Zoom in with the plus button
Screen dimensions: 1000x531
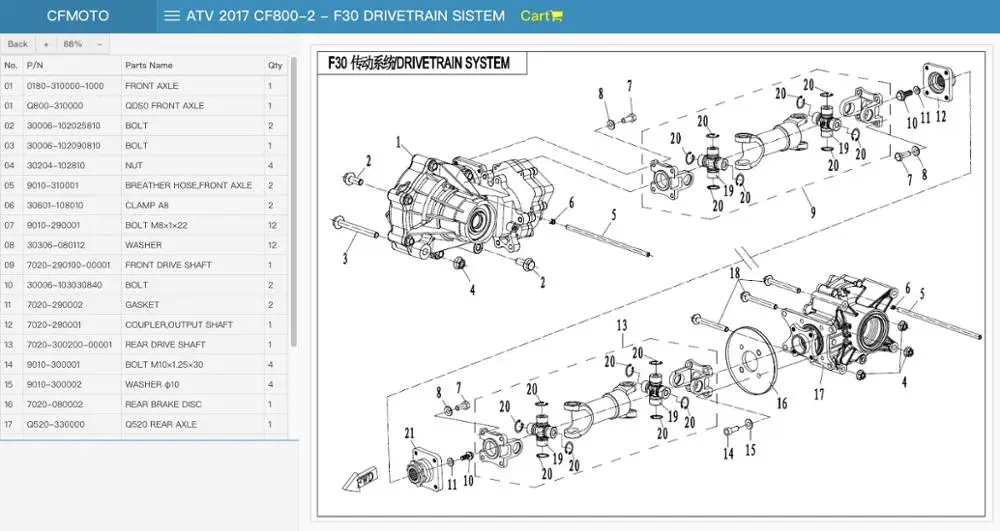pos(46,44)
